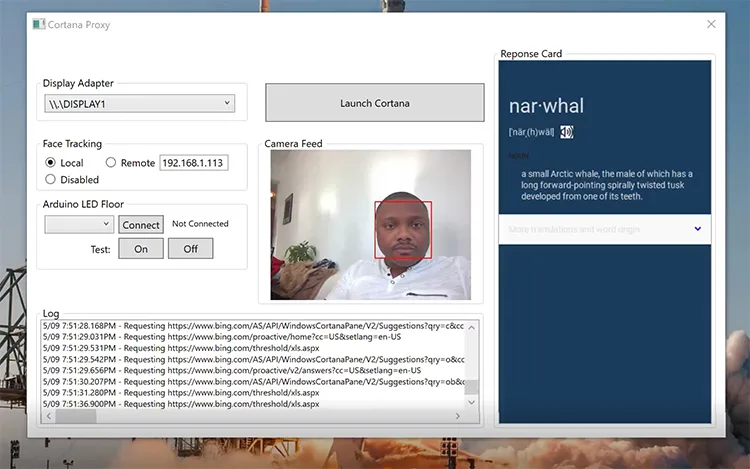Screen dimensions: 750x469
Task: Click the Launch Cortana button
Action: click(375, 103)
